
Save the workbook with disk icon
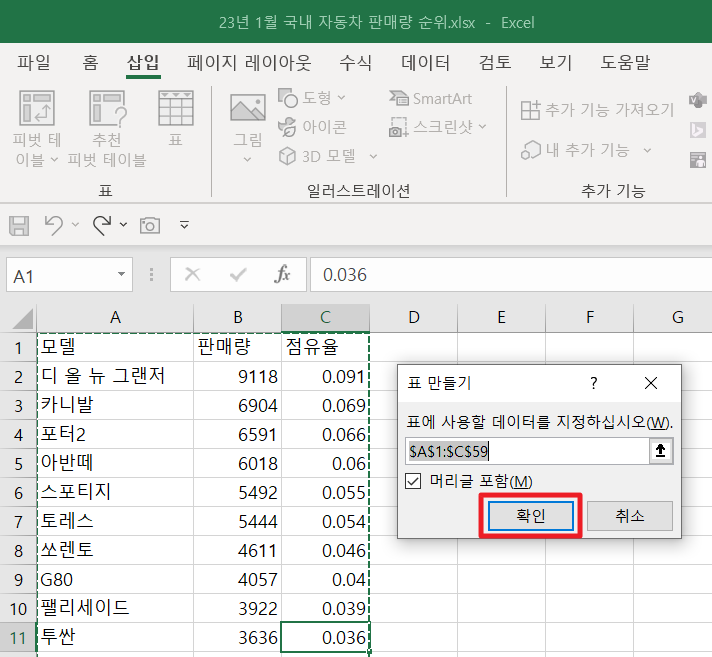19,225
